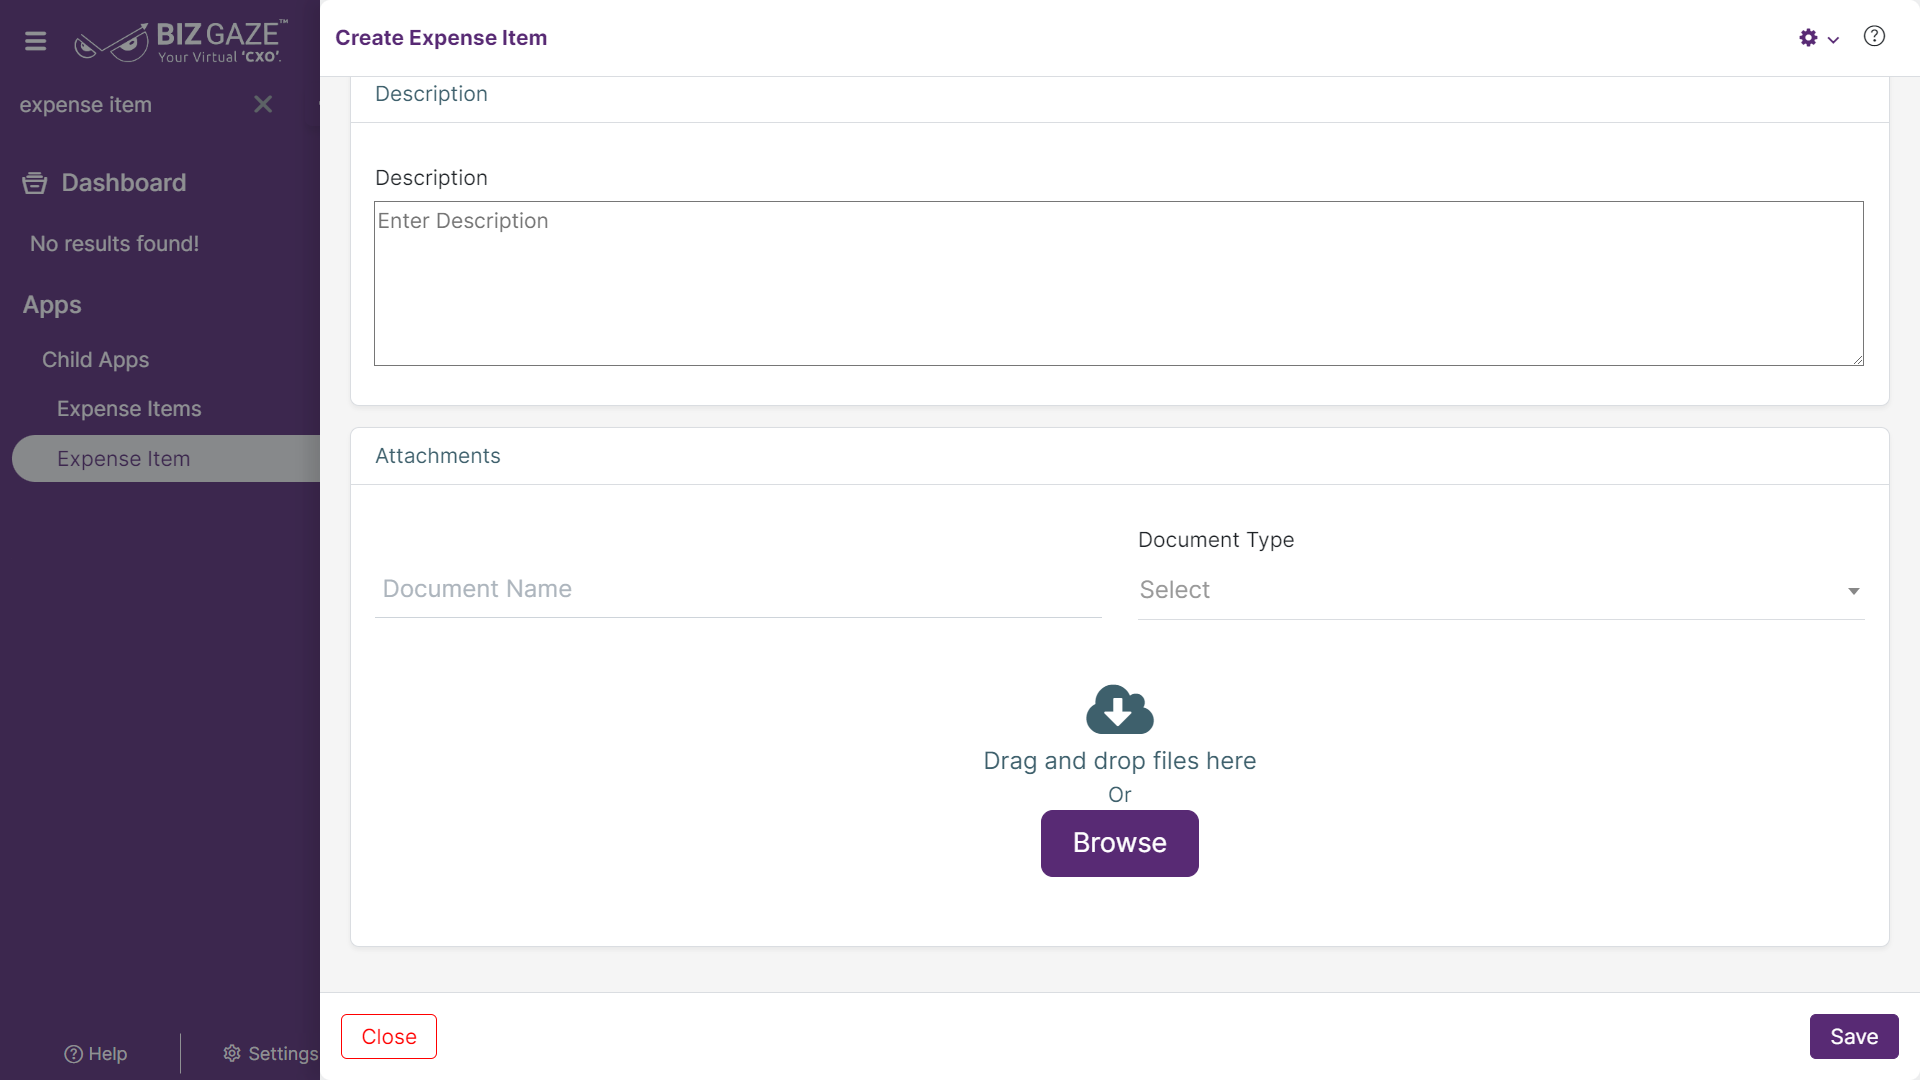Click the No results found! message
The height and width of the screenshot is (1080, 1920).
pyautogui.click(x=114, y=244)
